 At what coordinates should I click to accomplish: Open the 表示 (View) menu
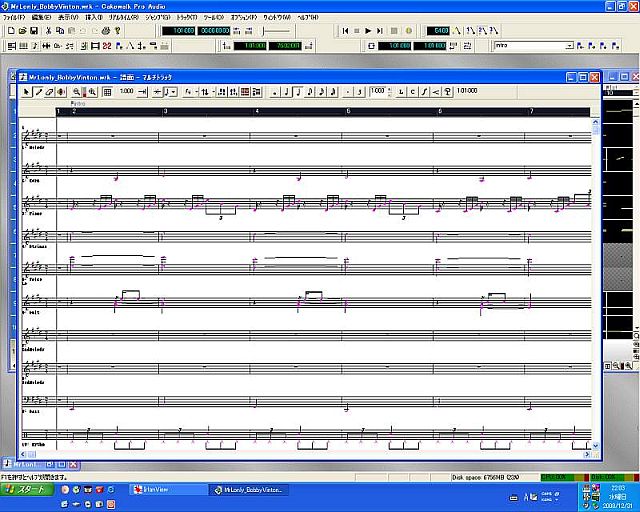point(68,18)
